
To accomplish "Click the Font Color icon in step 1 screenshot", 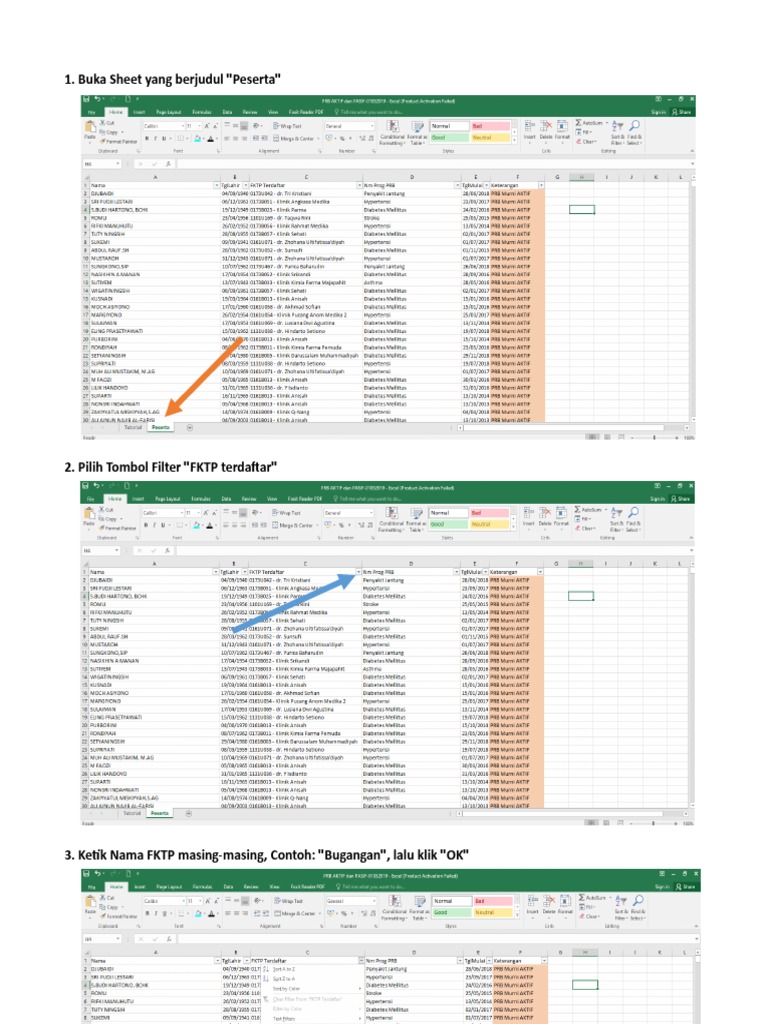I will [x=210, y=138].
